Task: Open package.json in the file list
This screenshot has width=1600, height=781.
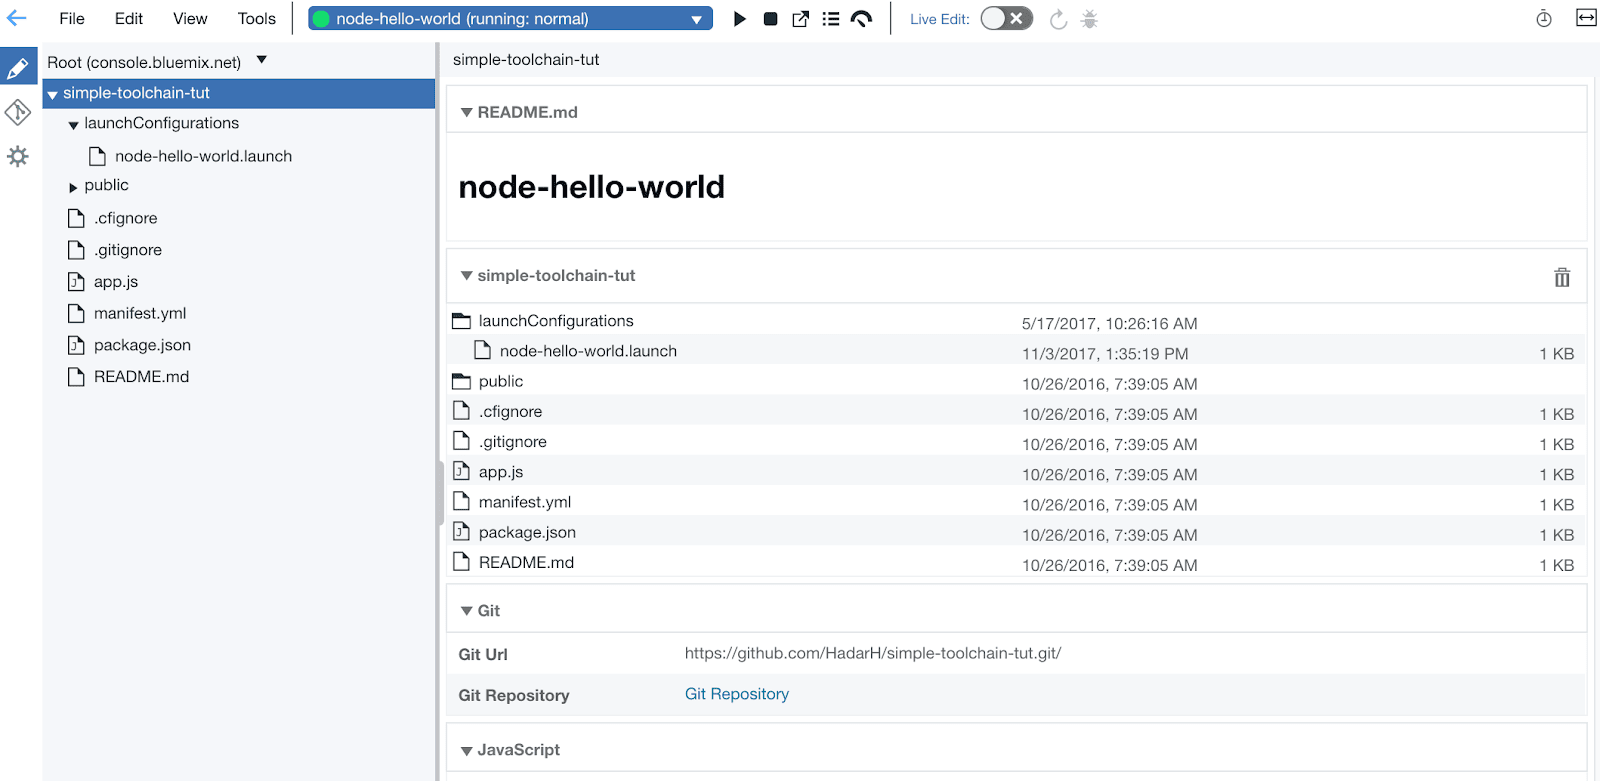Action: click(x=527, y=532)
